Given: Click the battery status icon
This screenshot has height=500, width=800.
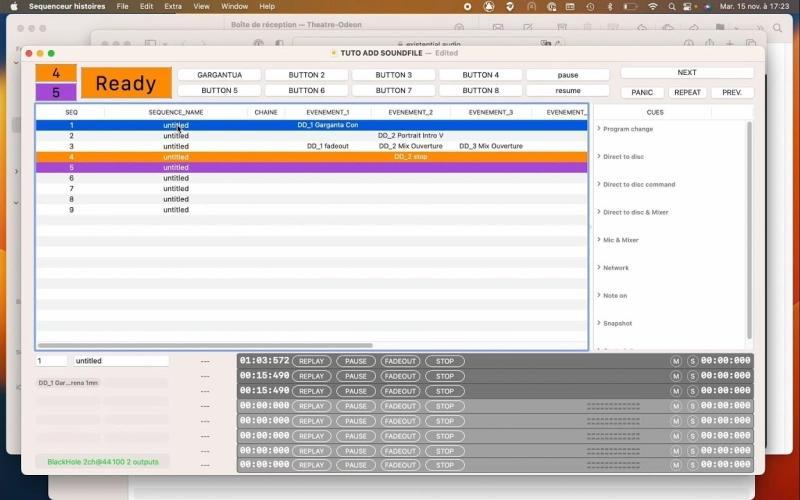Looking at the screenshot, I should [631, 7].
